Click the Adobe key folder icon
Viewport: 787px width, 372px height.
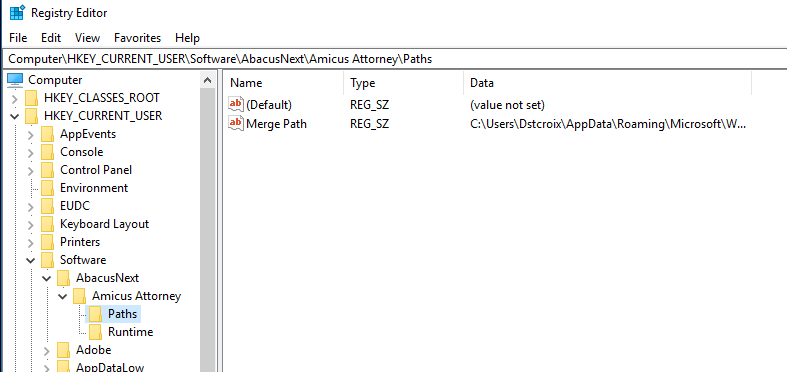click(63, 350)
